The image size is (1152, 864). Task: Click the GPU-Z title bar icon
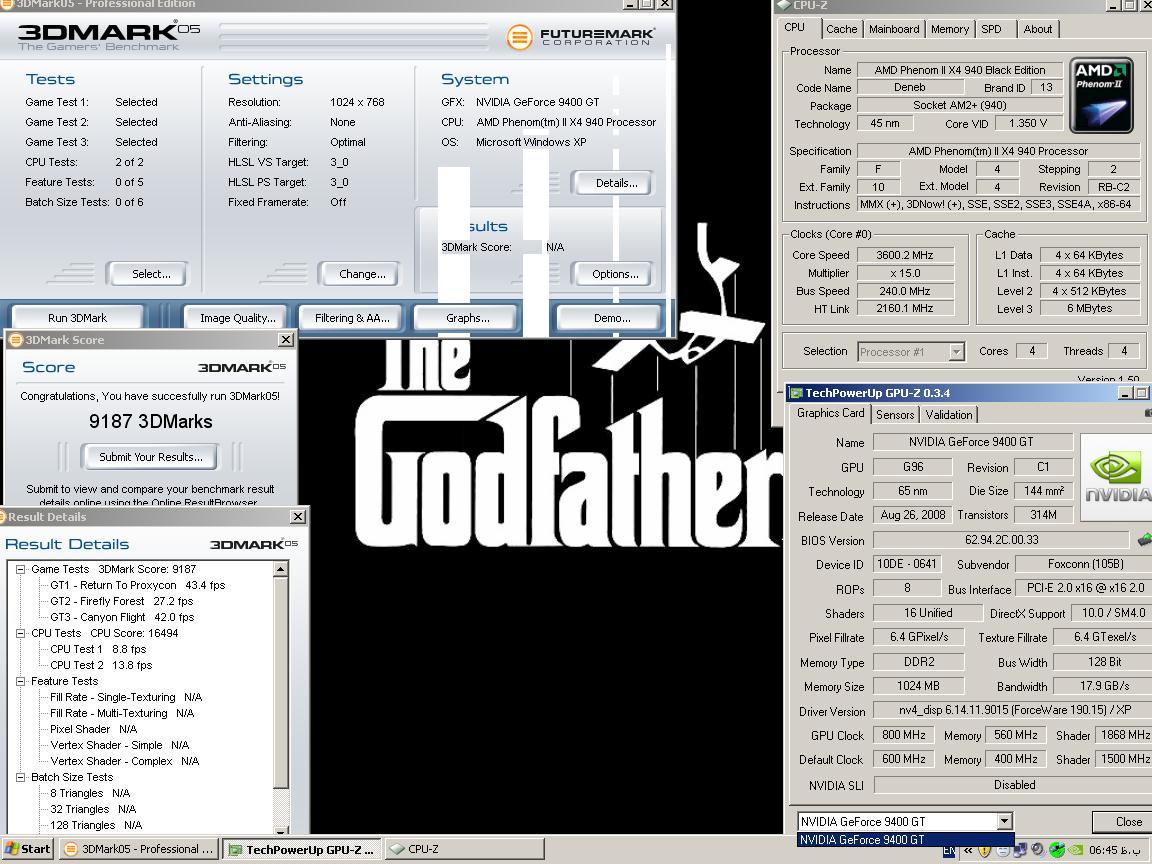click(x=796, y=393)
